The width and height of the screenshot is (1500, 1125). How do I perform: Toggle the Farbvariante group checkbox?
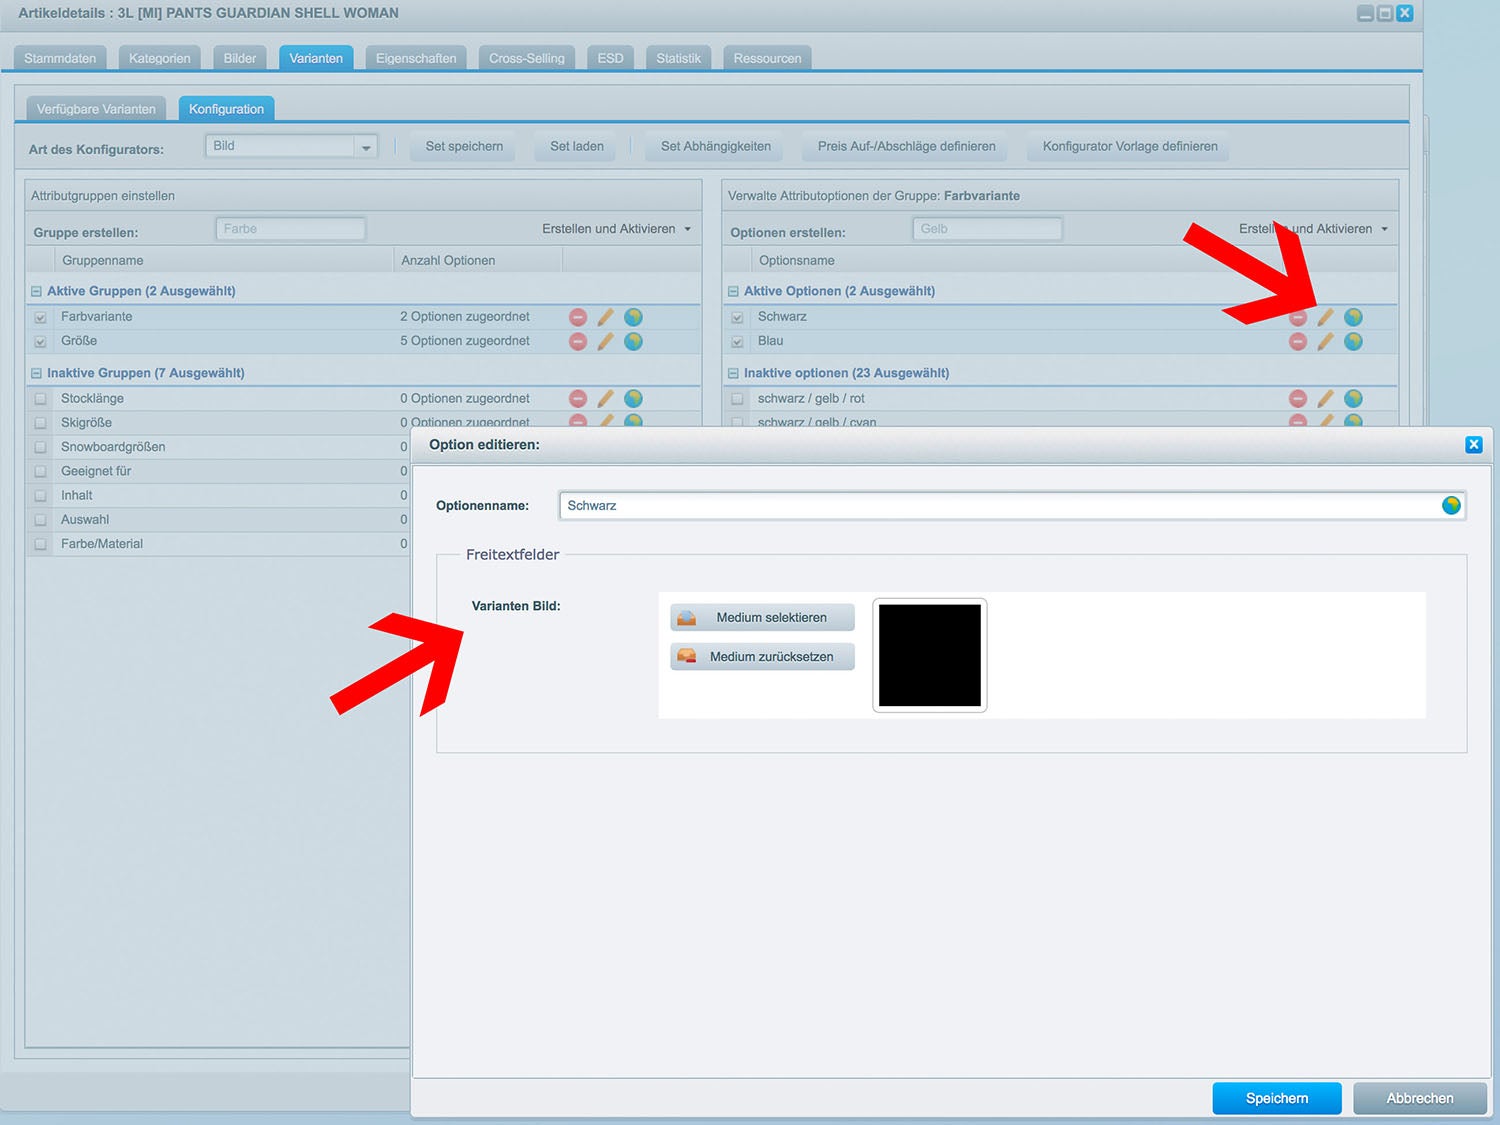(41, 317)
